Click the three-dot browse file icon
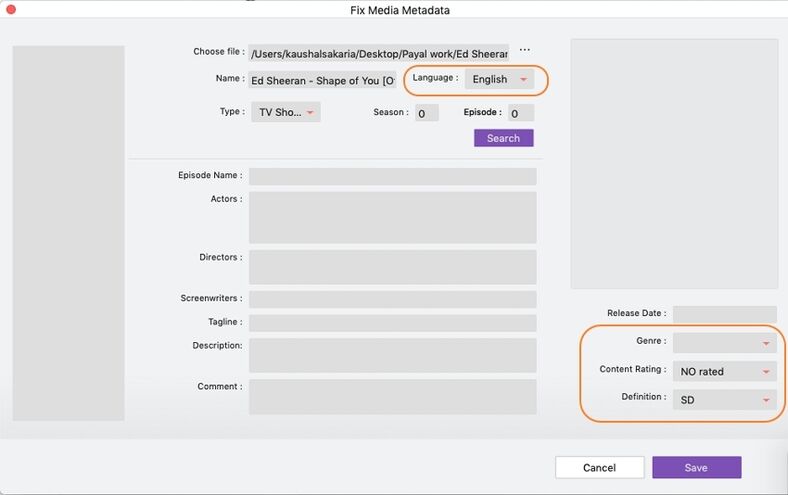The width and height of the screenshot is (788, 495). pos(524,51)
